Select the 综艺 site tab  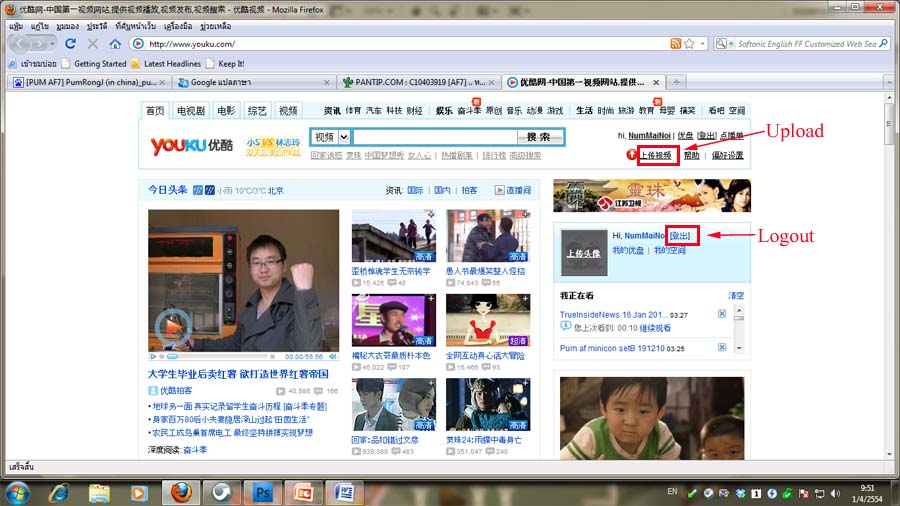[x=257, y=111]
